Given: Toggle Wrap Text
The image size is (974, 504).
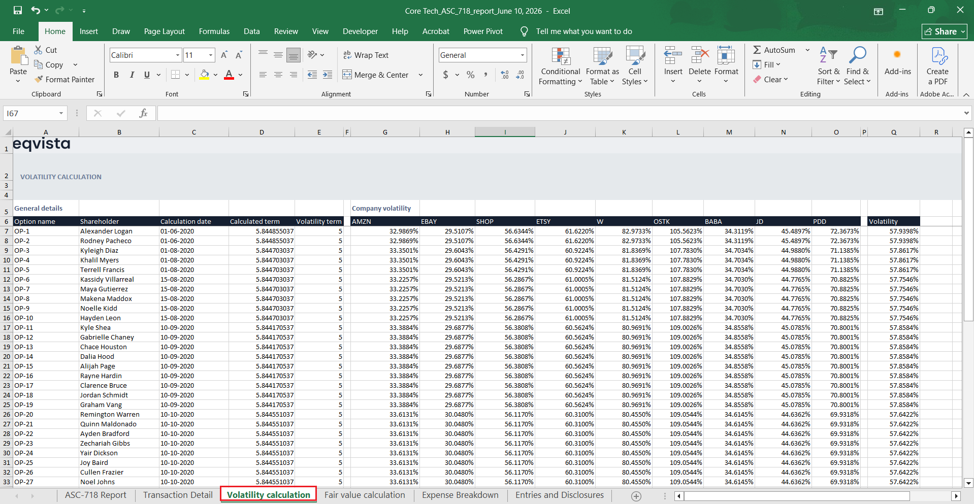Looking at the screenshot, I should coord(366,55).
